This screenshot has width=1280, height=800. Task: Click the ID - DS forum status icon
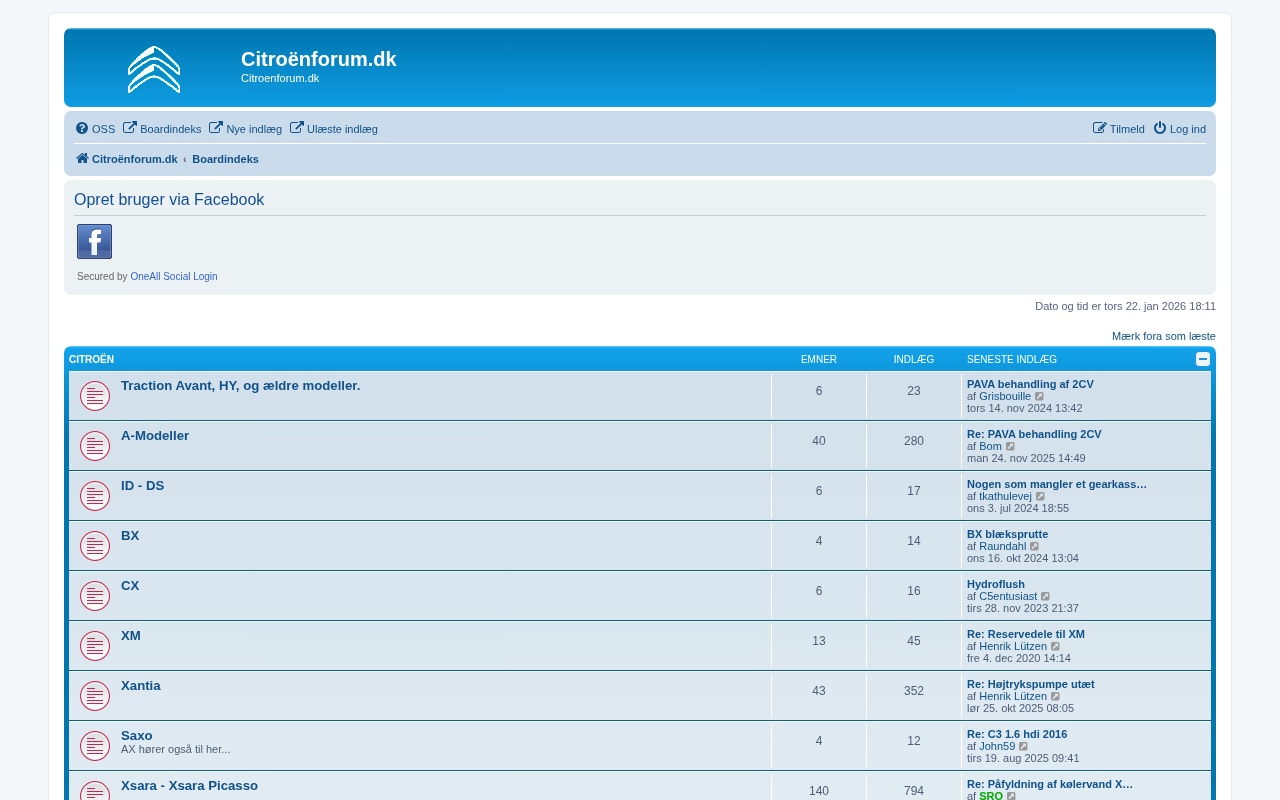click(95, 496)
